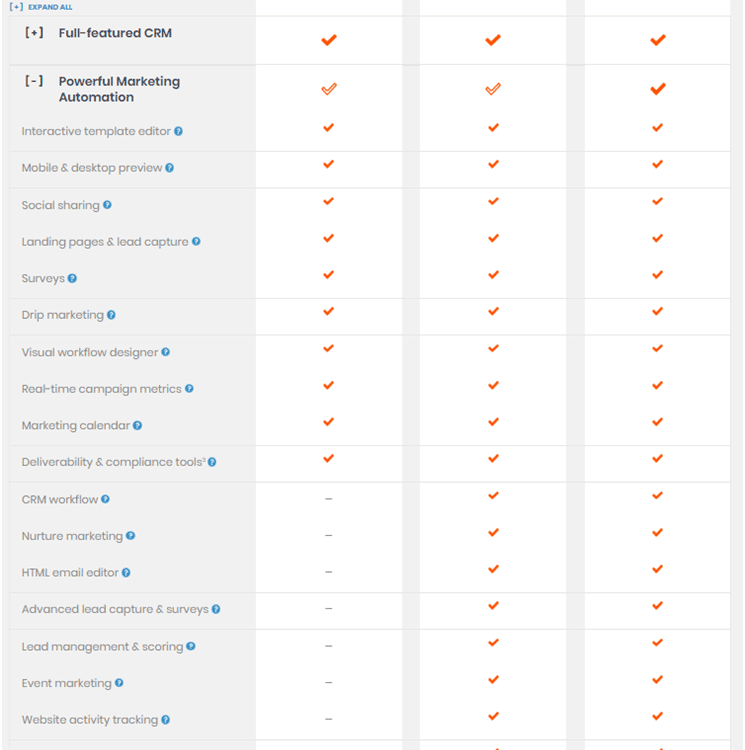The image size is (745, 750).
Task: Click the Lead management & scoring label
Action: pyautogui.click(x=102, y=646)
